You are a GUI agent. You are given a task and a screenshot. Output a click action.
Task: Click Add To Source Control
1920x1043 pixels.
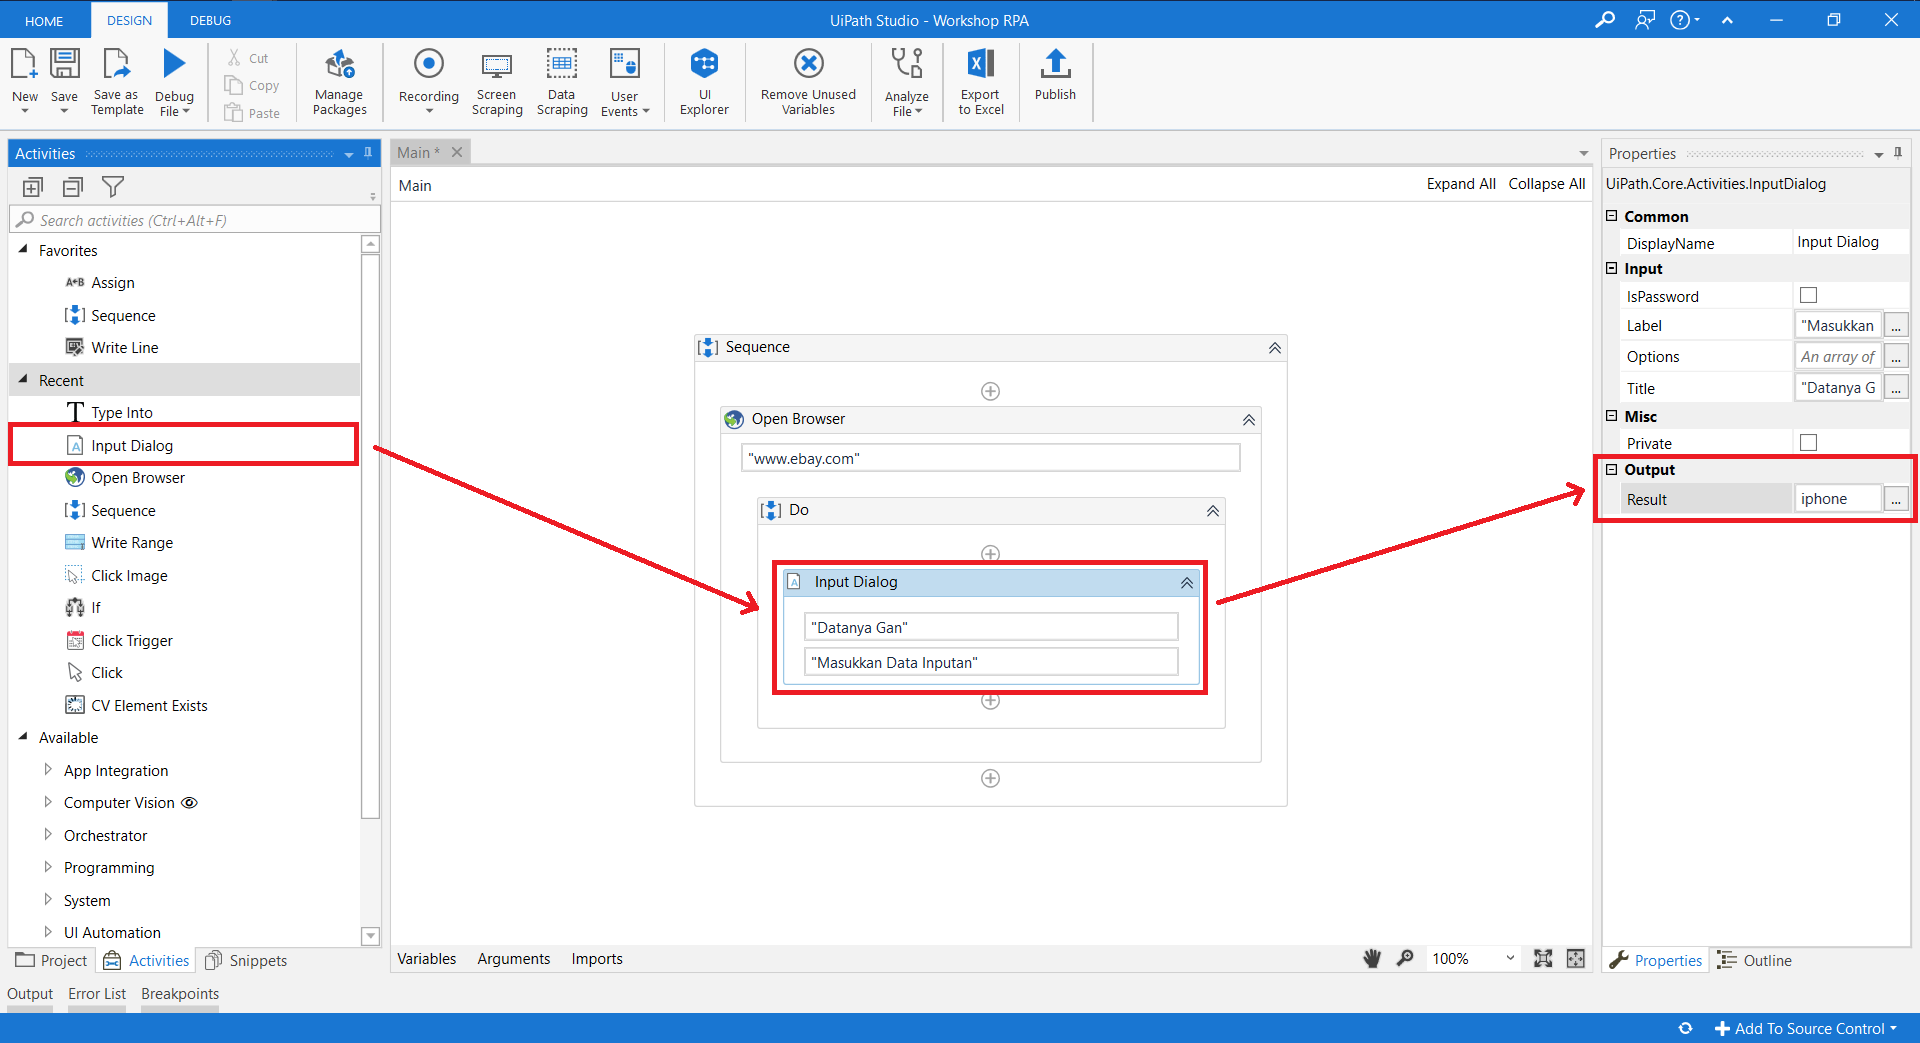tap(1808, 1028)
